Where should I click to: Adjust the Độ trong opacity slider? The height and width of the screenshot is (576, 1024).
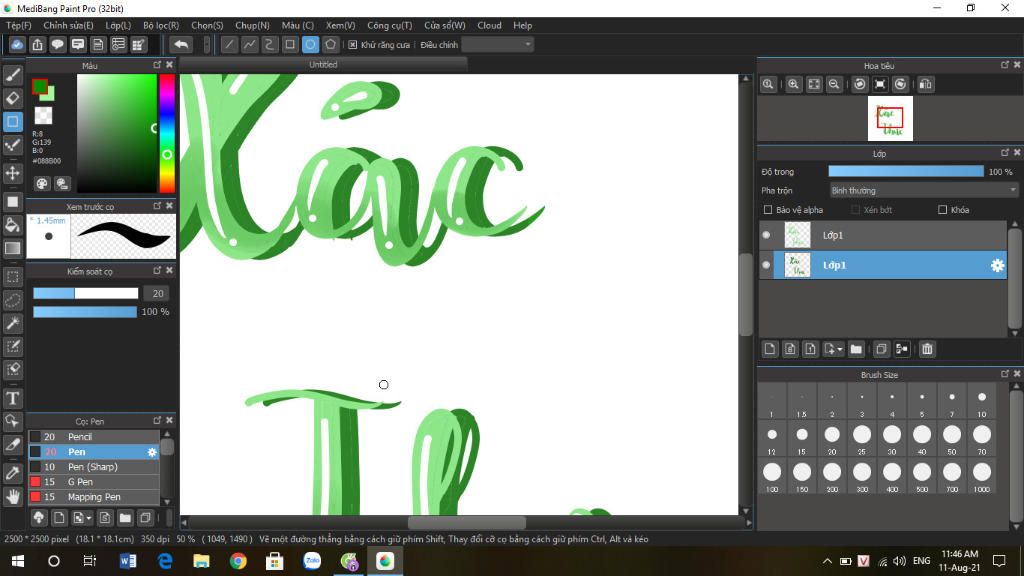tap(906, 171)
